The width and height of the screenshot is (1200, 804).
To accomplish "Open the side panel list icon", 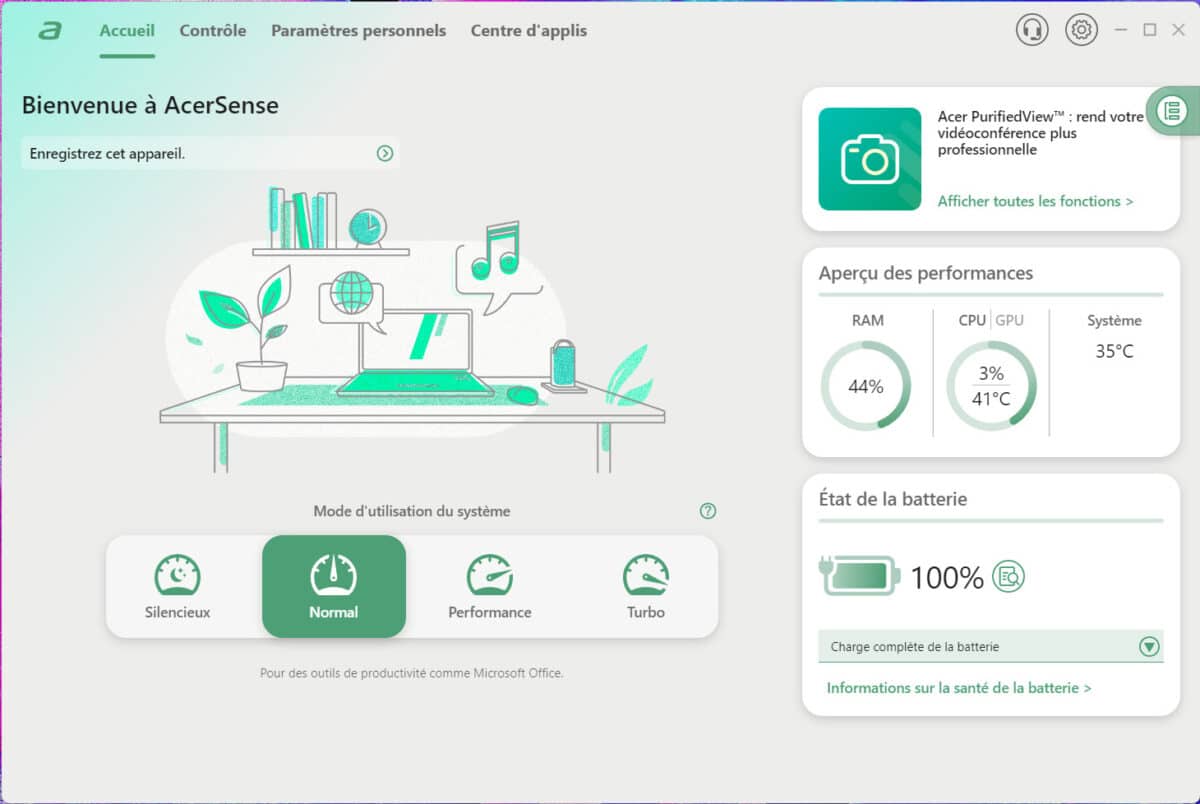I will [1172, 111].
